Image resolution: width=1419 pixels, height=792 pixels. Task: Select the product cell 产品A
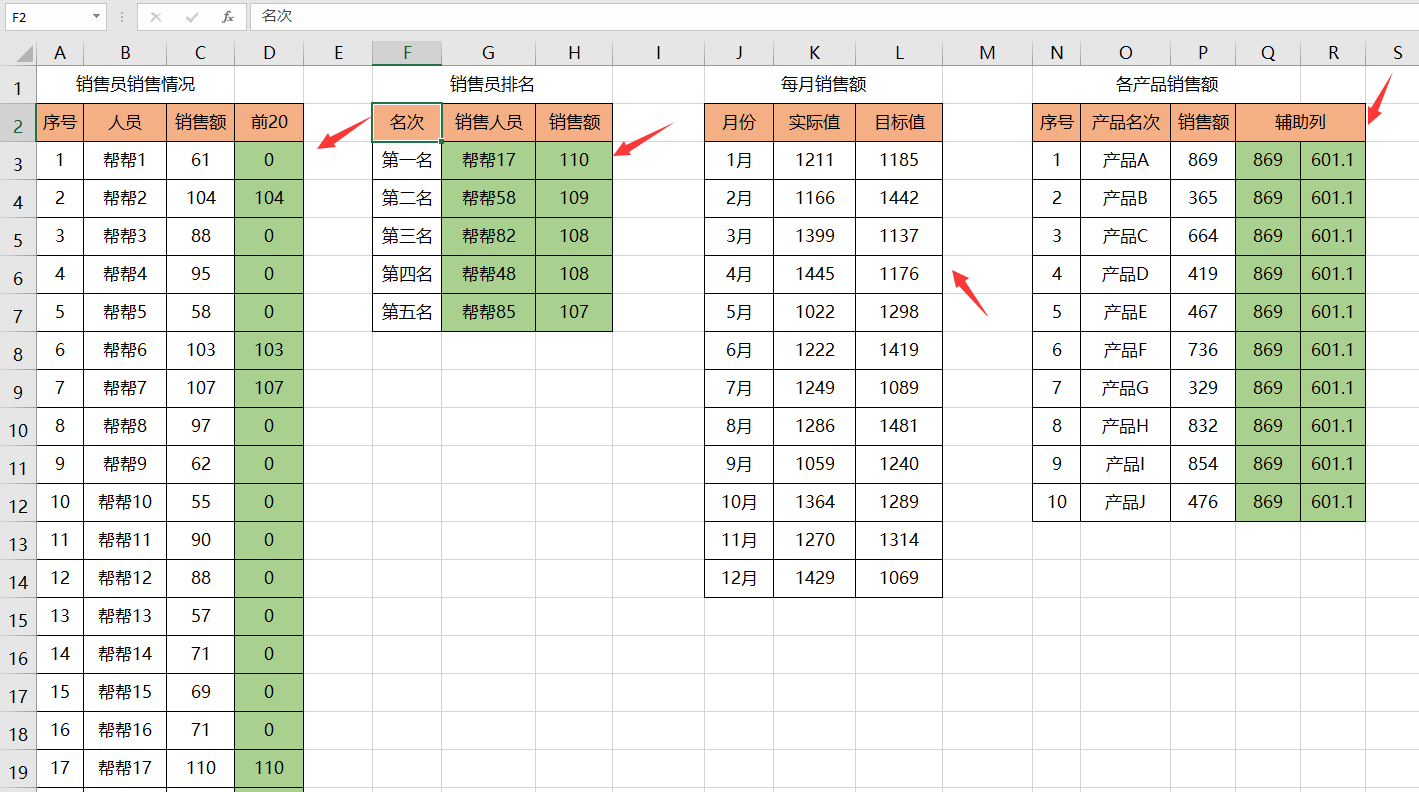pyautogui.click(x=1126, y=160)
